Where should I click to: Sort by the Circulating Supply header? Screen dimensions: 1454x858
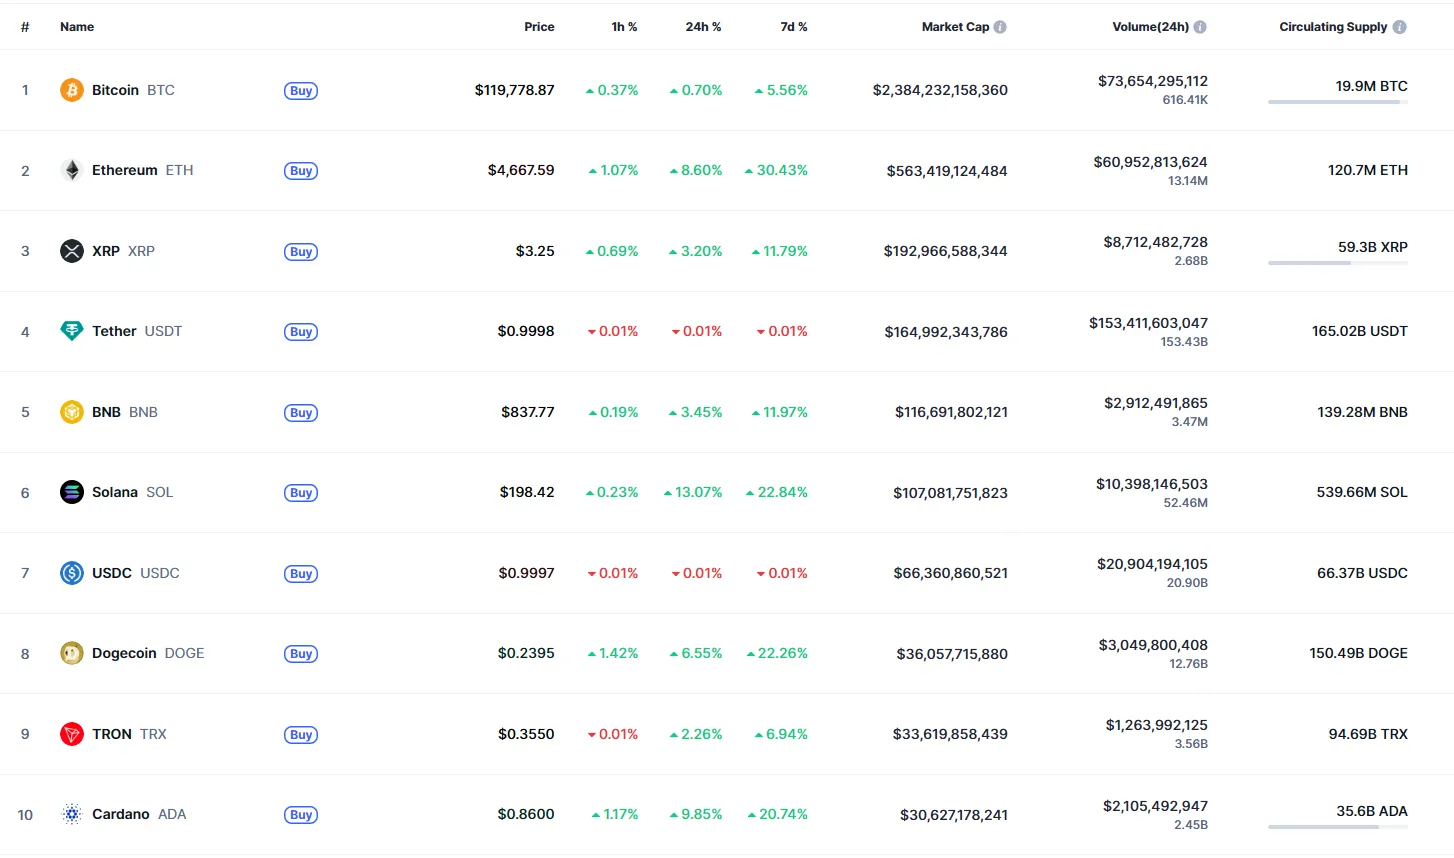[1333, 27]
